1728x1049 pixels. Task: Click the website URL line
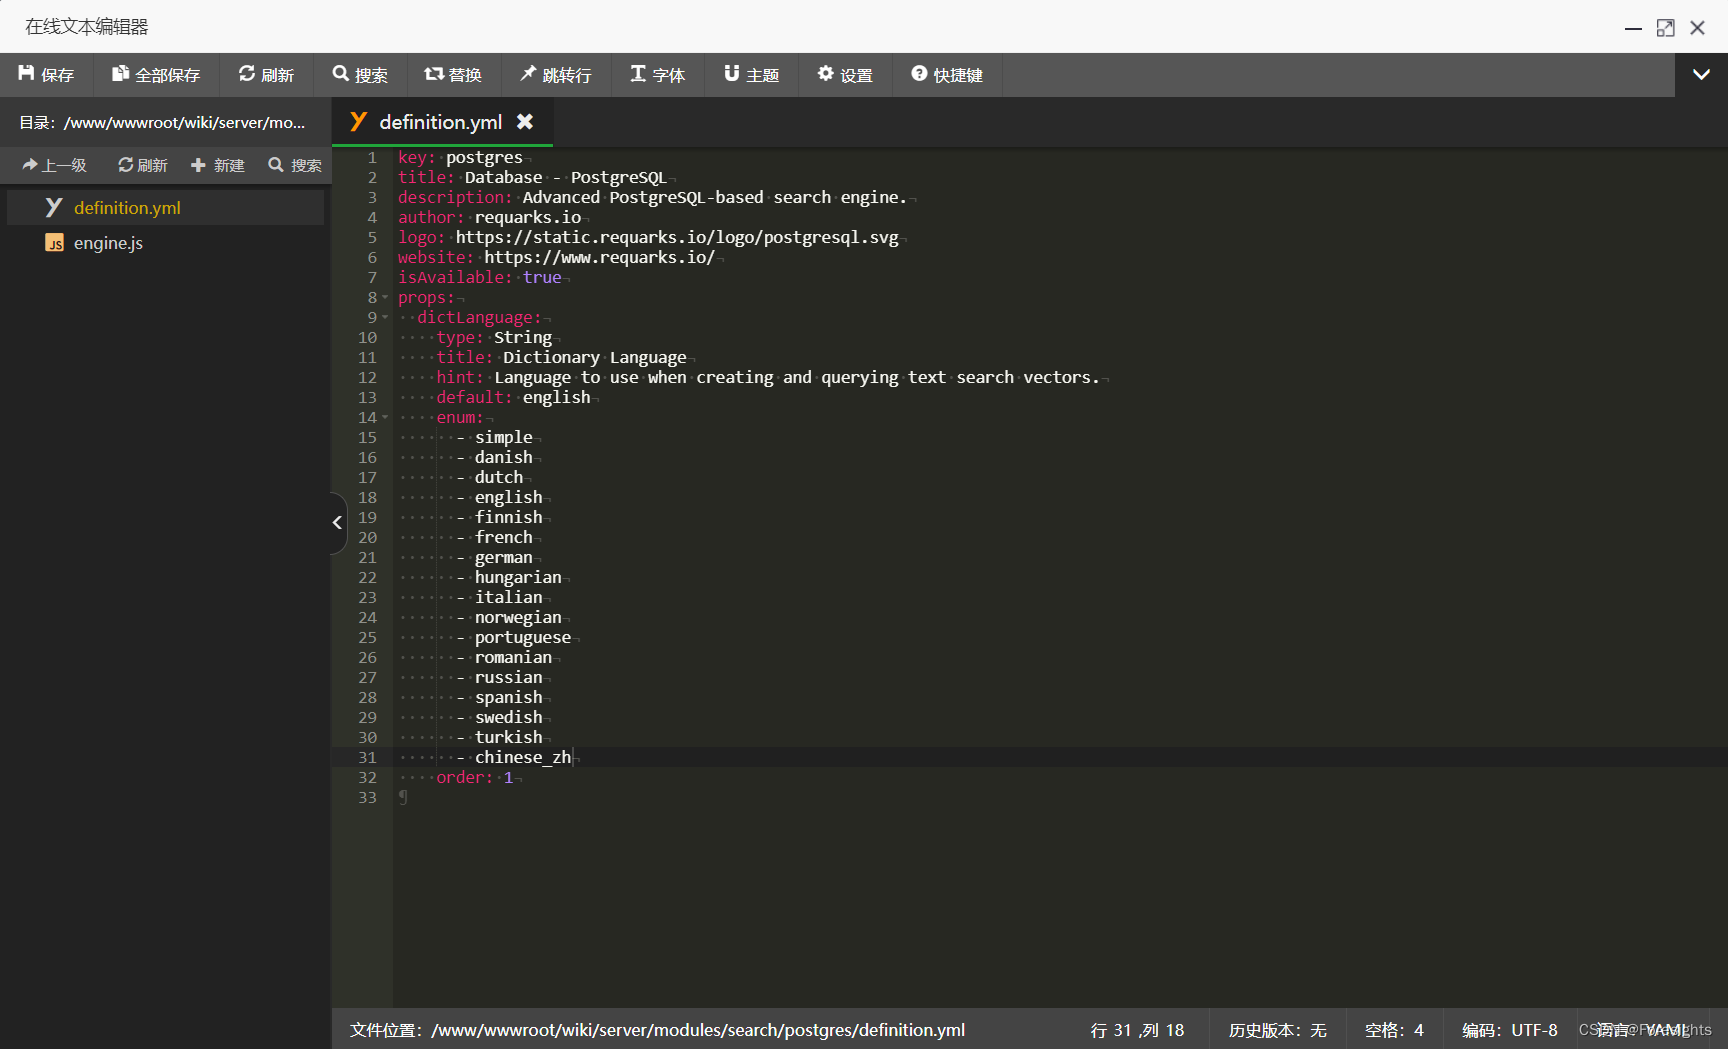pos(556,257)
